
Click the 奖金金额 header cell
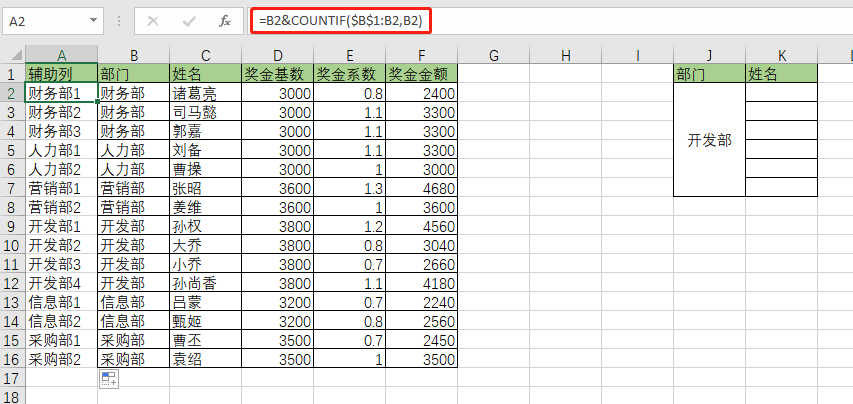click(422, 73)
